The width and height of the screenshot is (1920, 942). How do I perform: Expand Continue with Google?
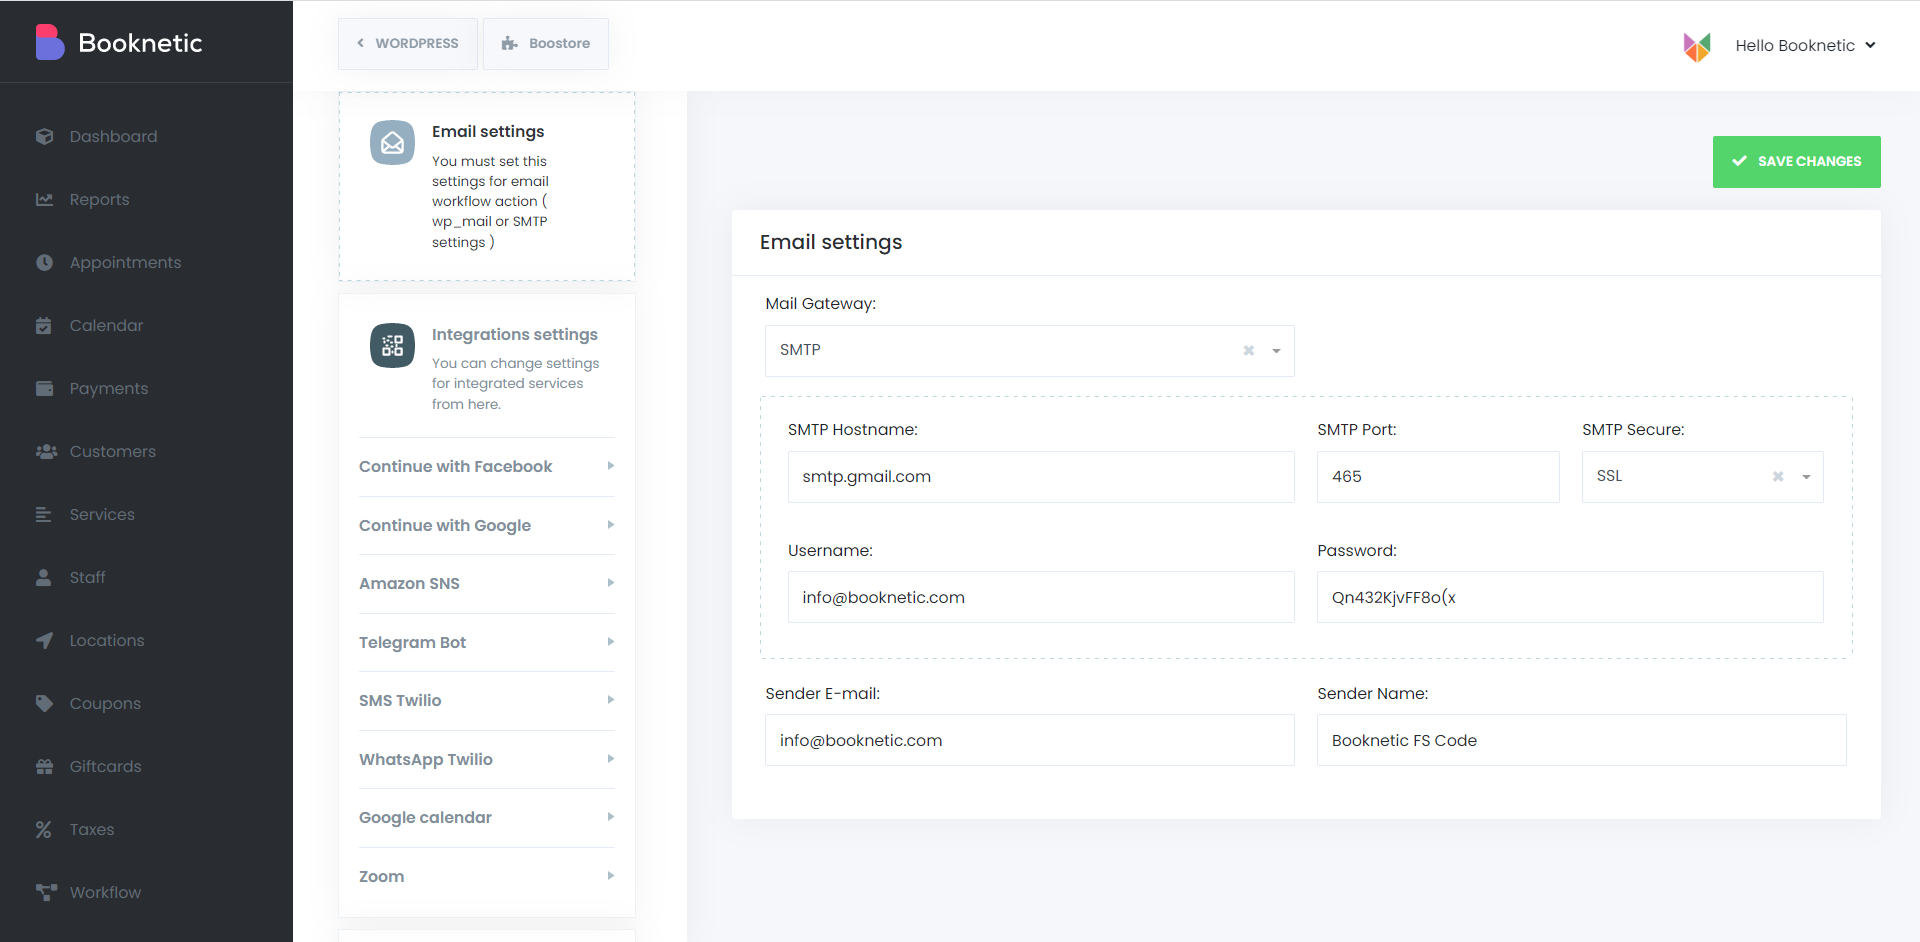(x=487, y=525)
